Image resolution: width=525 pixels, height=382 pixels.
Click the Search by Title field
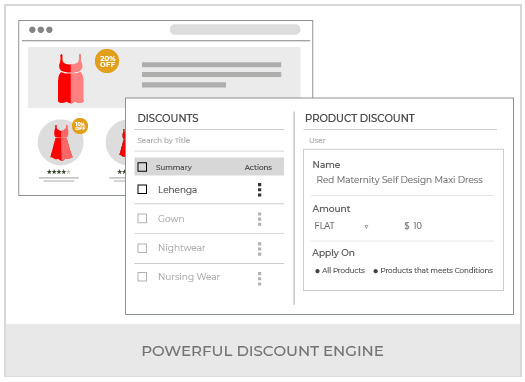click(209, 141)
